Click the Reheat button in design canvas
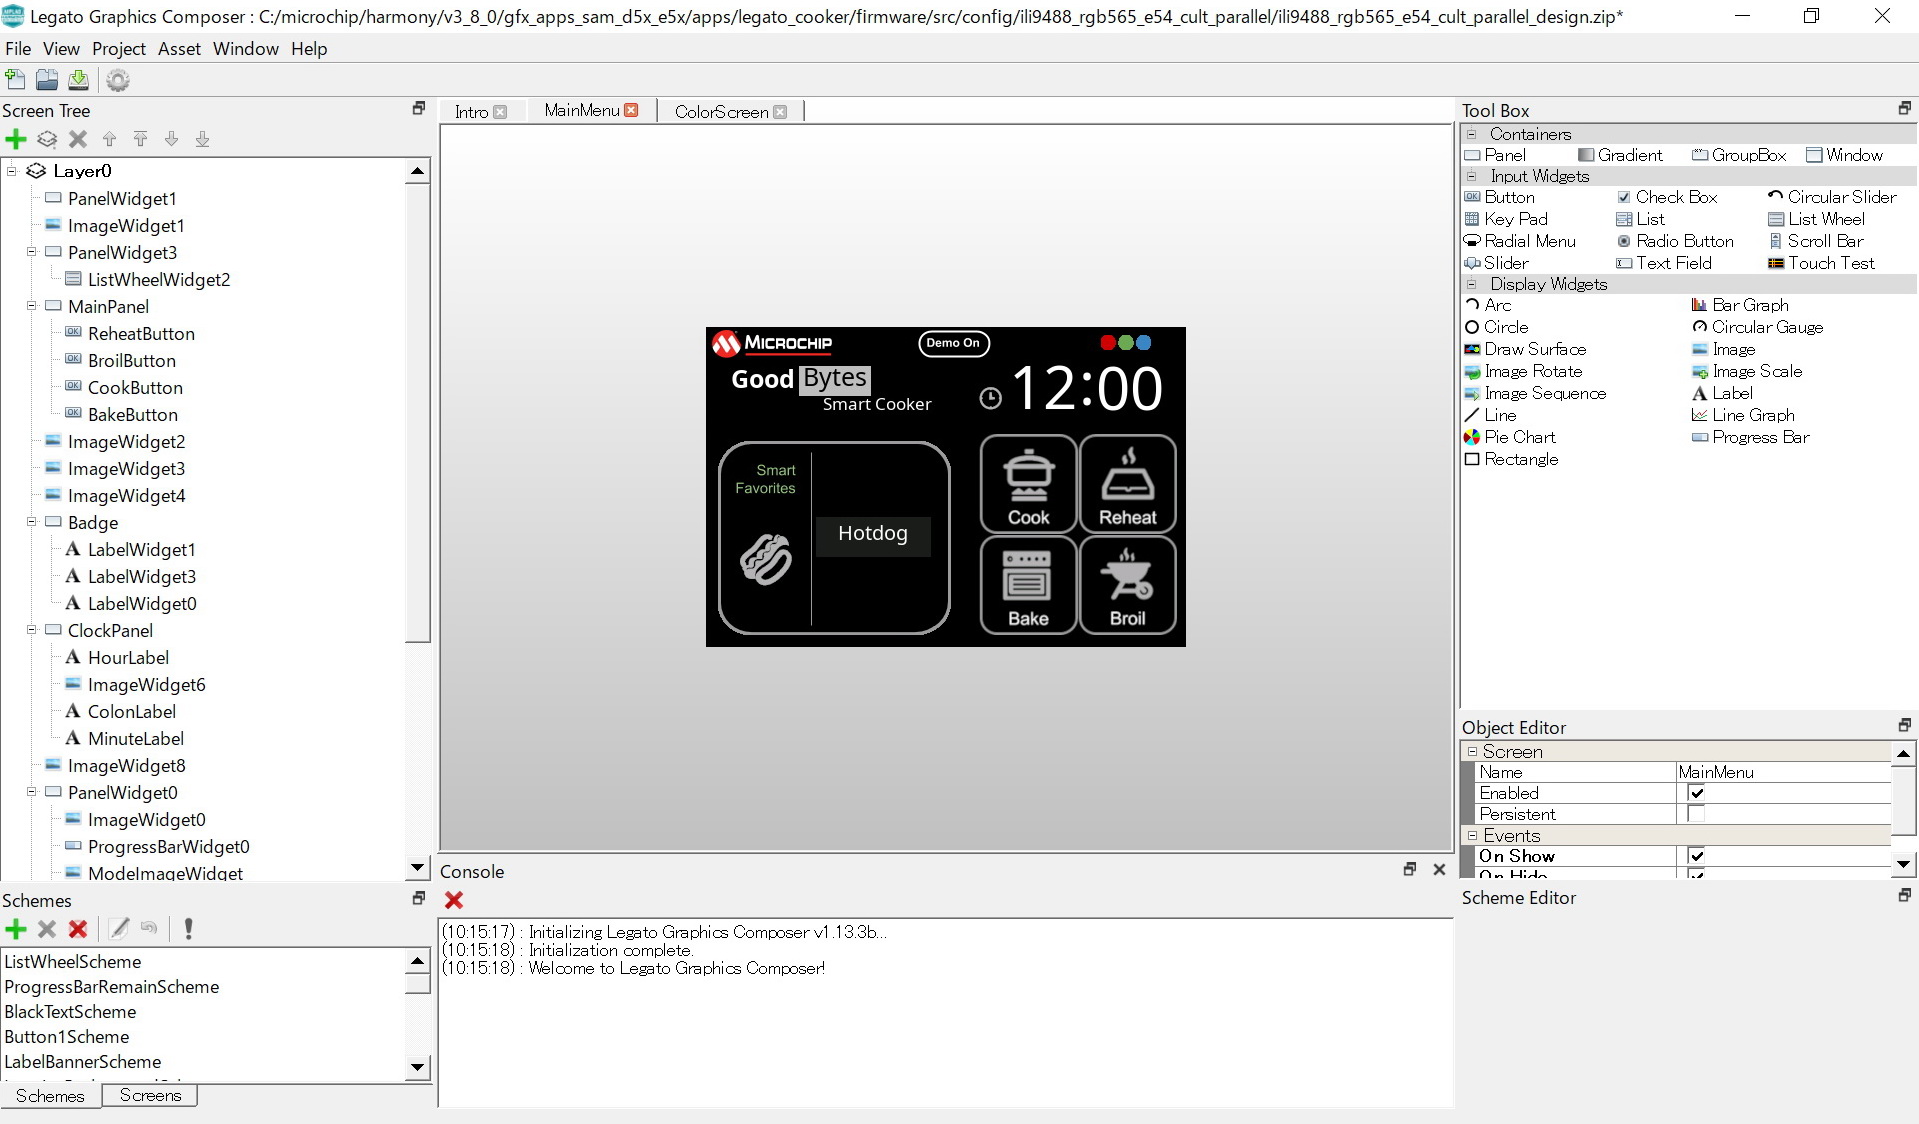This screenshot has height=1124, width=1919. (1127, 484)
